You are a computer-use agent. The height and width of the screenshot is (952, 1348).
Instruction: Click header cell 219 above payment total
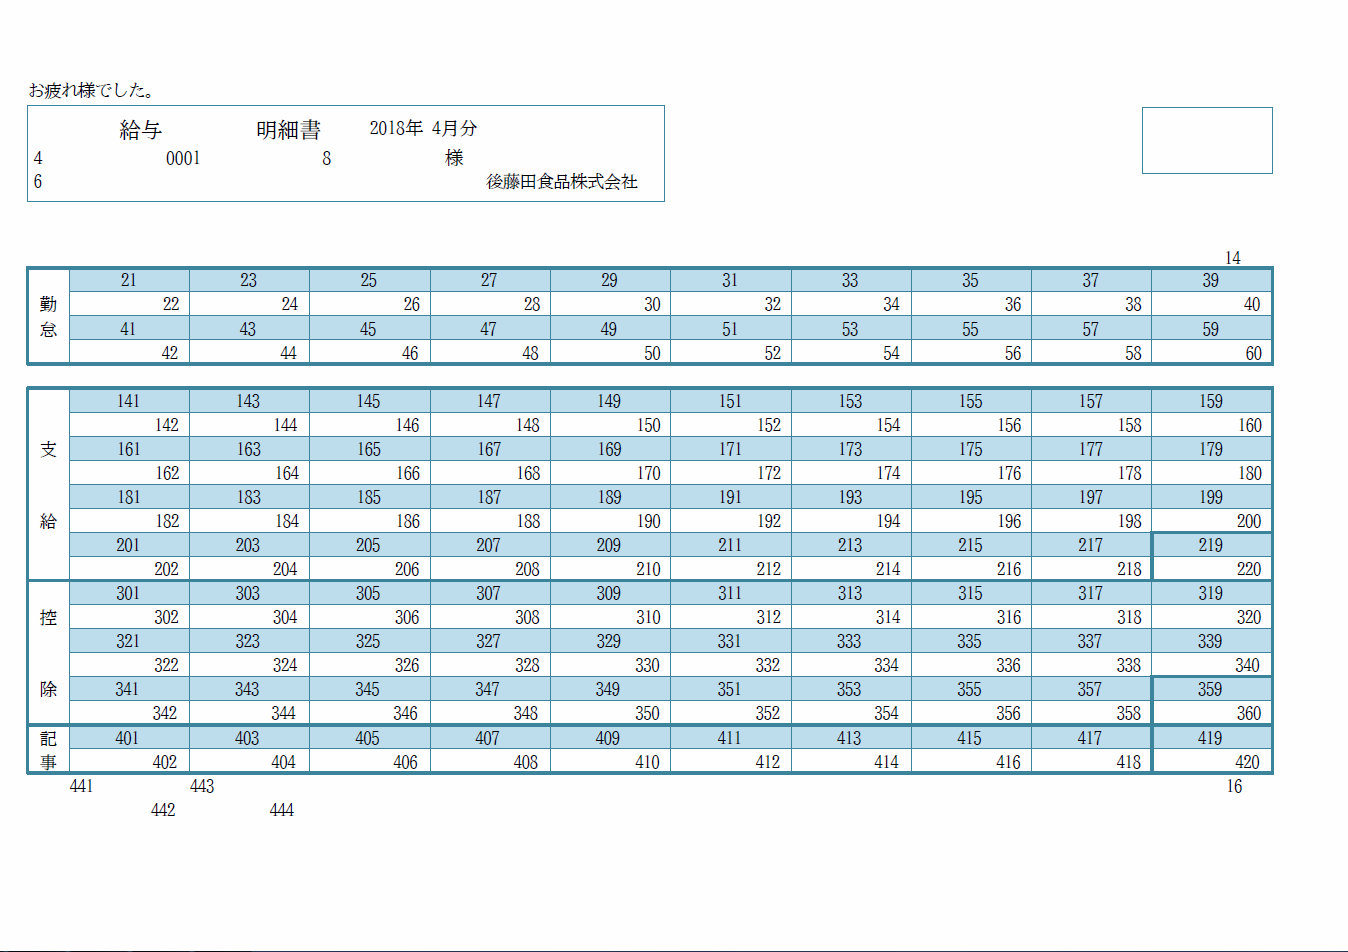click(x=1211, y=545)
